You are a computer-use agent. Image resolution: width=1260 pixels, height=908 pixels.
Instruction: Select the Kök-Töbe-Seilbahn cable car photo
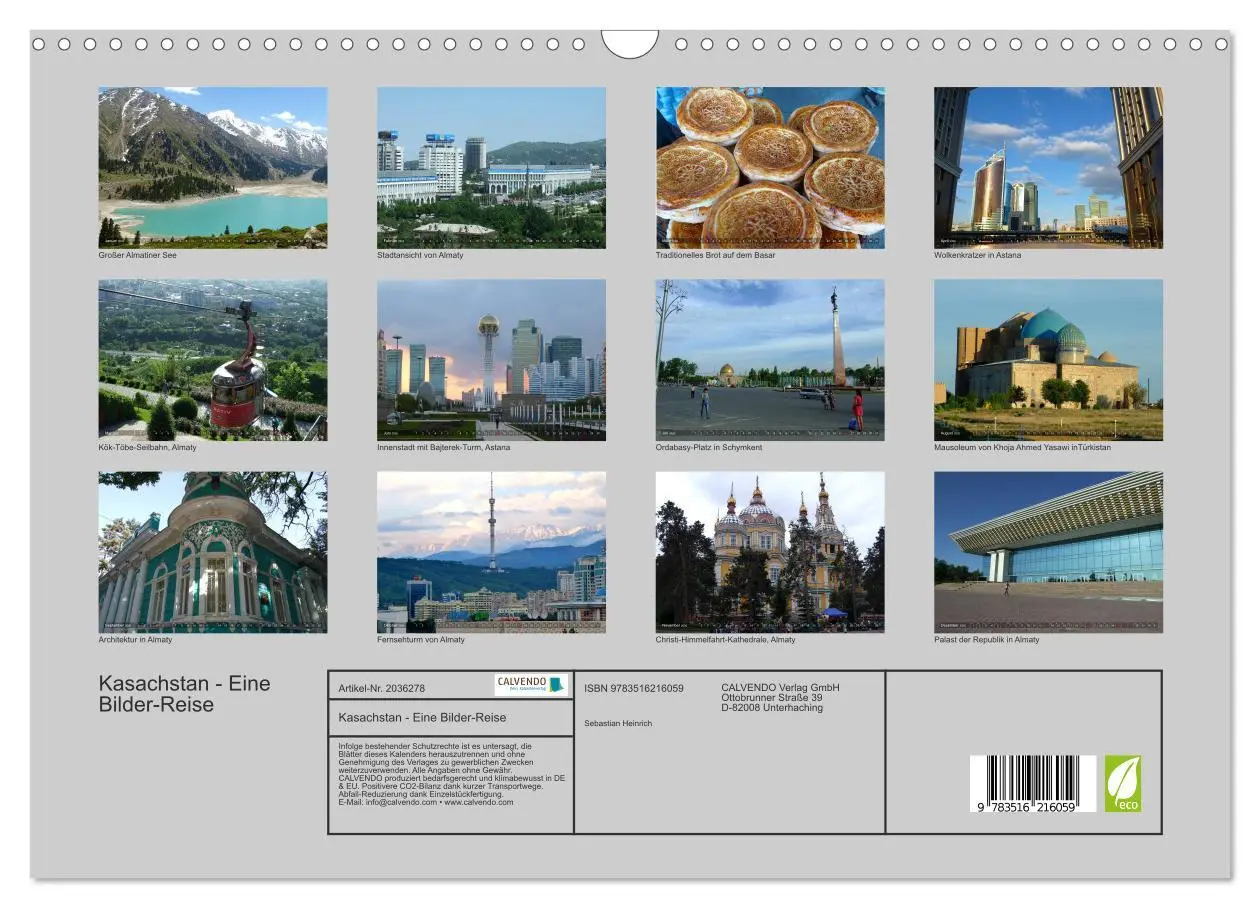(212, 360)
